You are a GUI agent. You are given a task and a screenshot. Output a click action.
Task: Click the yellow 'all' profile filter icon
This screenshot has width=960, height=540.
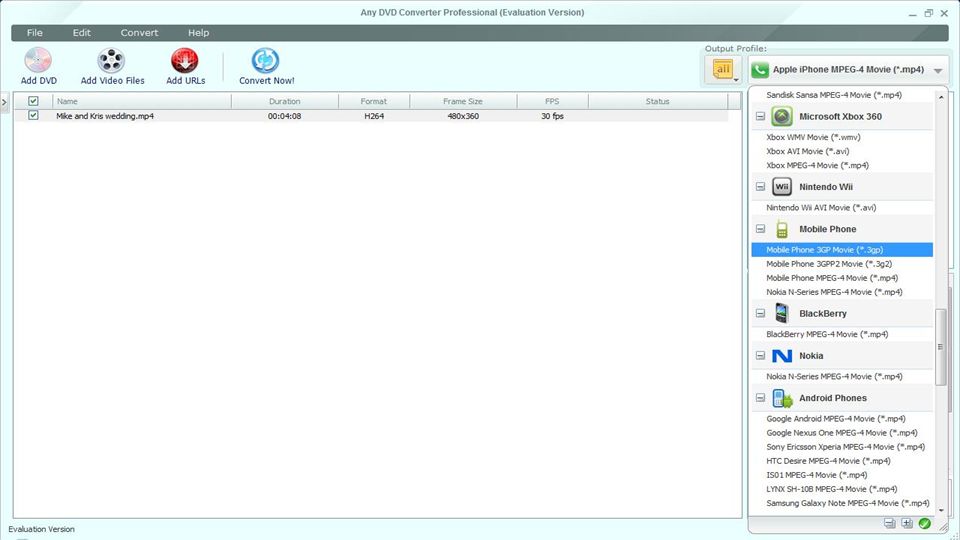pos(723,69)
